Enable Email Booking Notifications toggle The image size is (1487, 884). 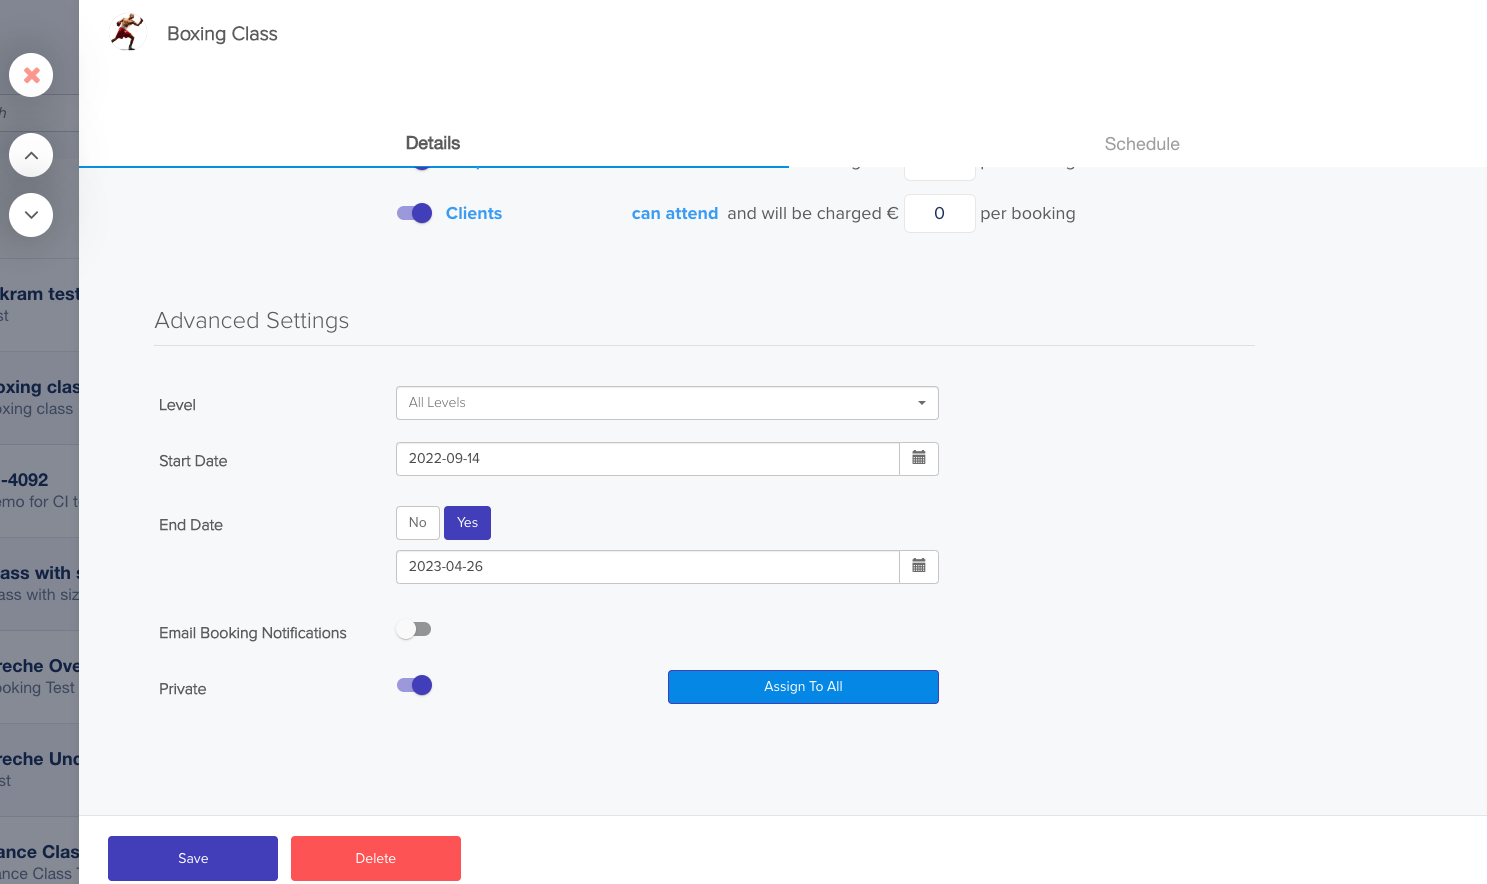pyautogui.click(x=414, y=629)
